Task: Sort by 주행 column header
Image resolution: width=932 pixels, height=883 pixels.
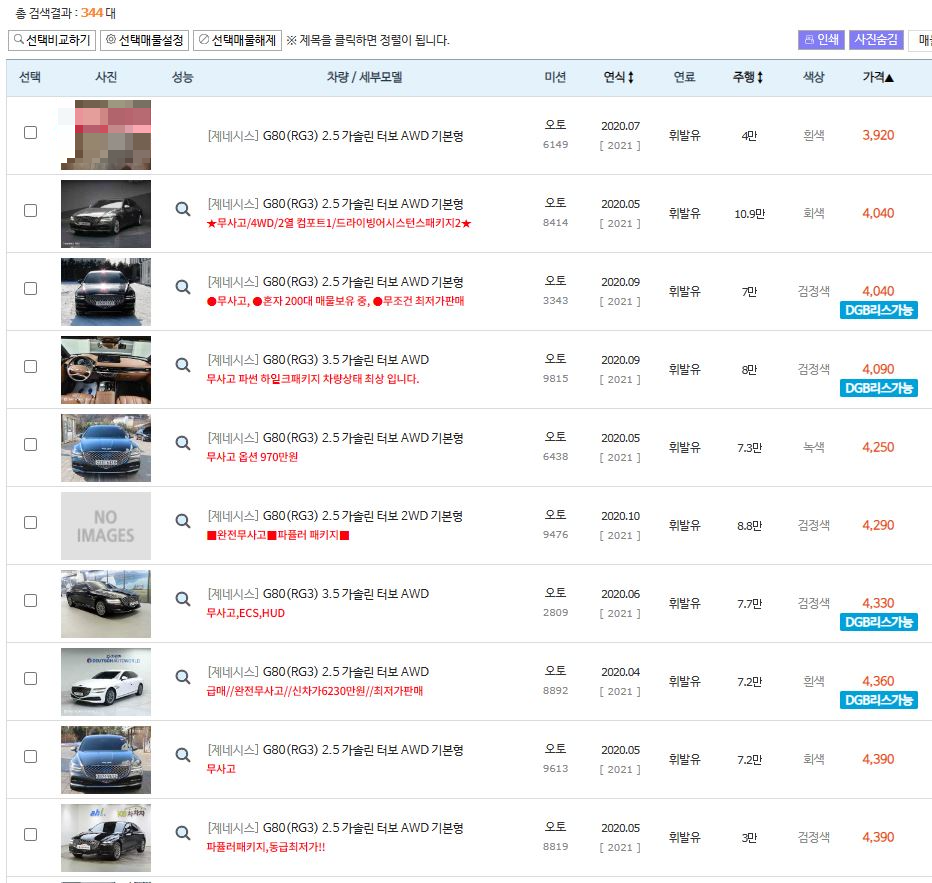Action: (748, 77)
